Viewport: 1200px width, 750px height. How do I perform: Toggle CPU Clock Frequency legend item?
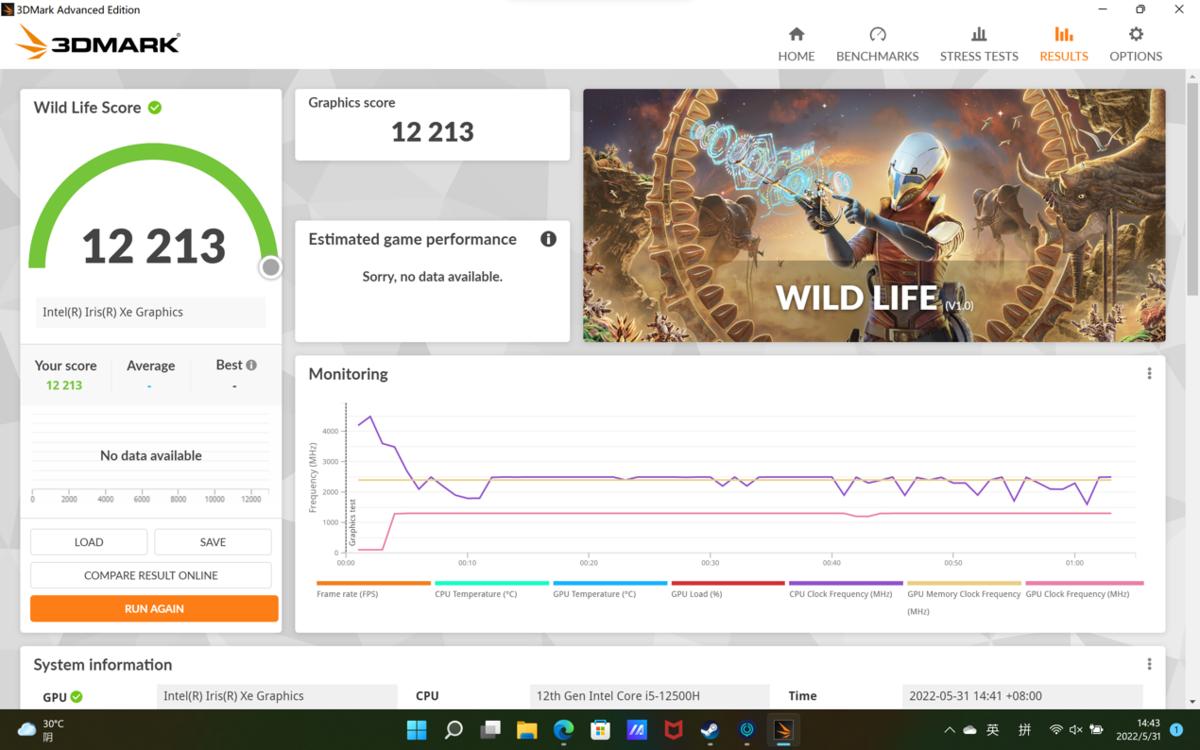coord(845,589)
